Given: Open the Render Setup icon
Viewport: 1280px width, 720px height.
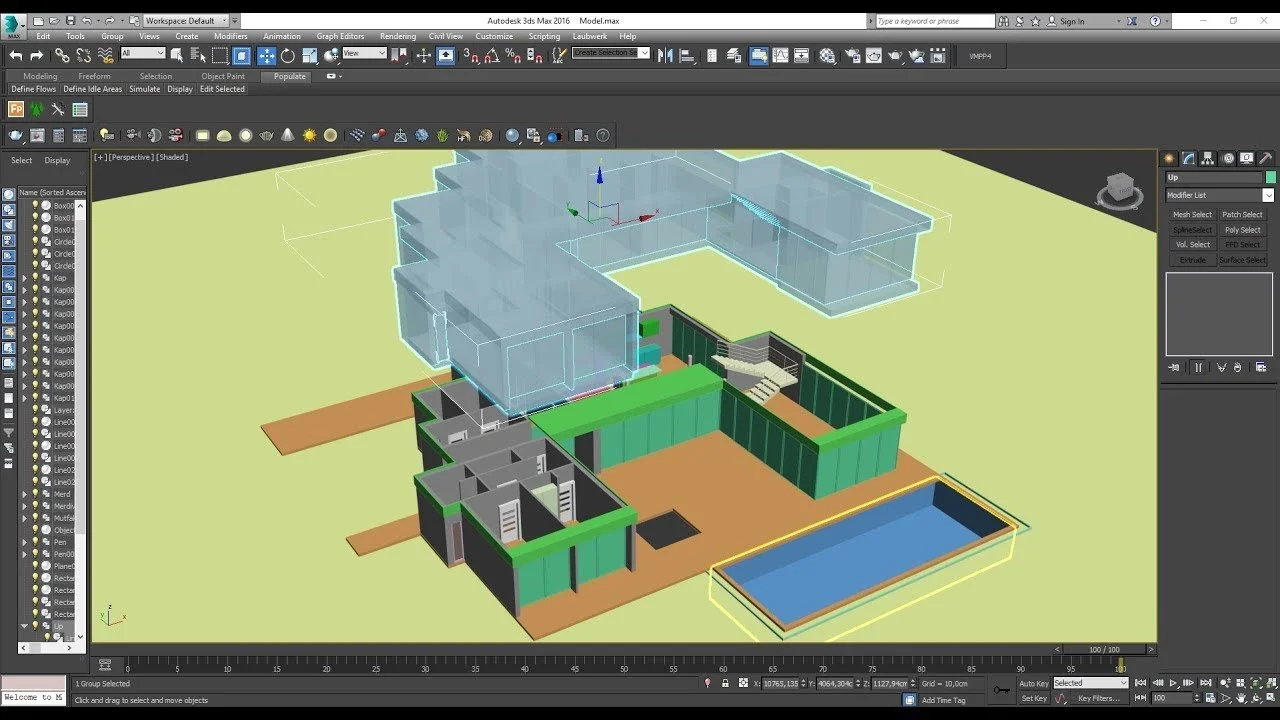Looking at the screenshot, I should [855, 55].
